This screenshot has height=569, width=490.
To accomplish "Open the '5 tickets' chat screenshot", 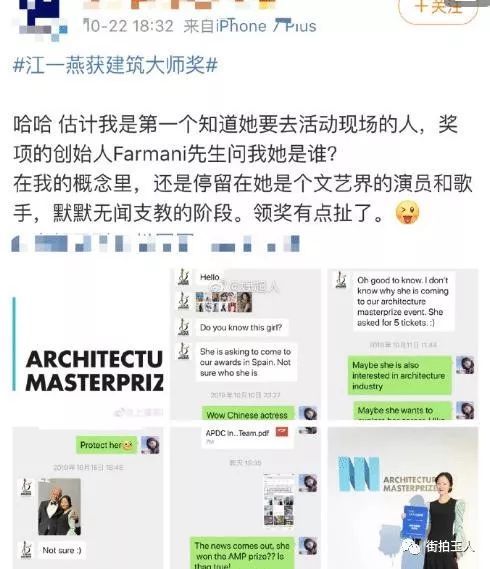I will click(403, 344).
